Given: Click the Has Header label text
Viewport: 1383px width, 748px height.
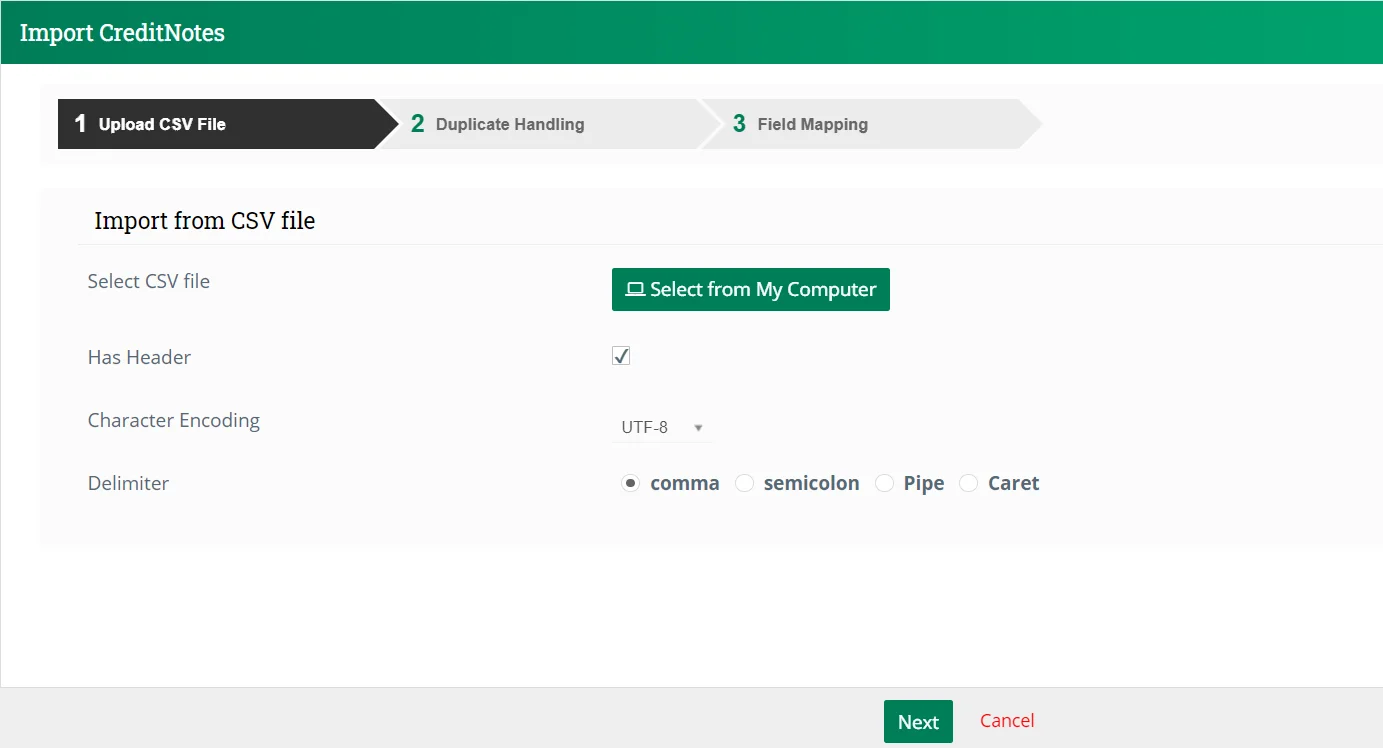Looking at the screenshot, I should pos(139,357).
